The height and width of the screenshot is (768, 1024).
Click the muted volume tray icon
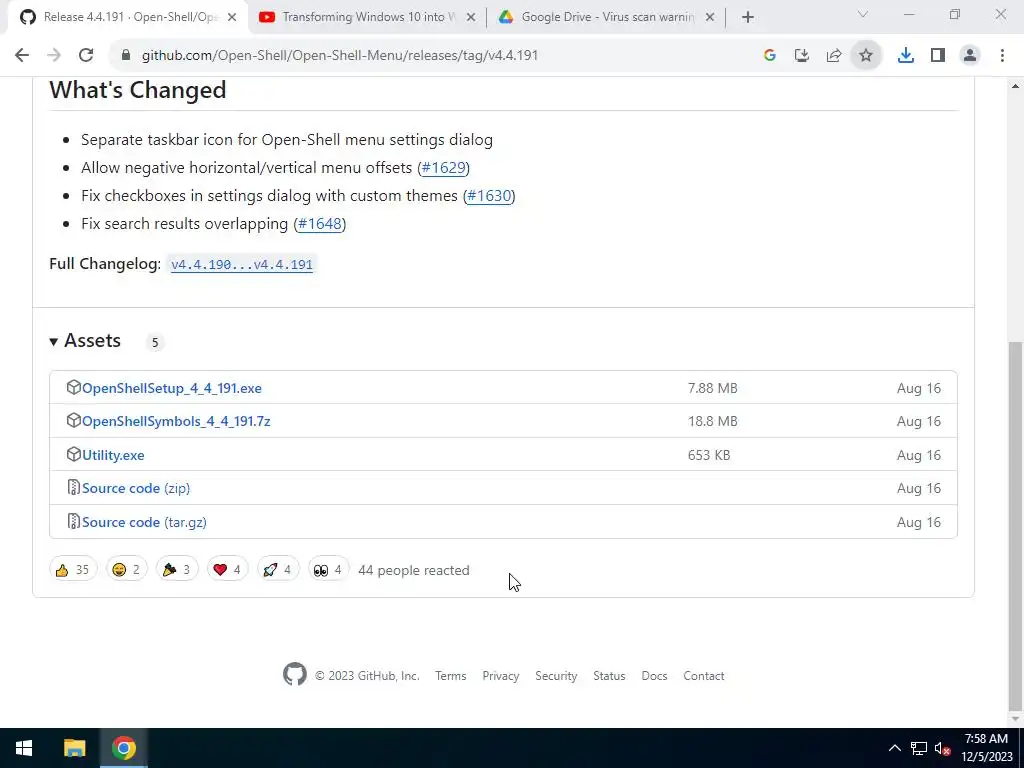coord(942,748)
